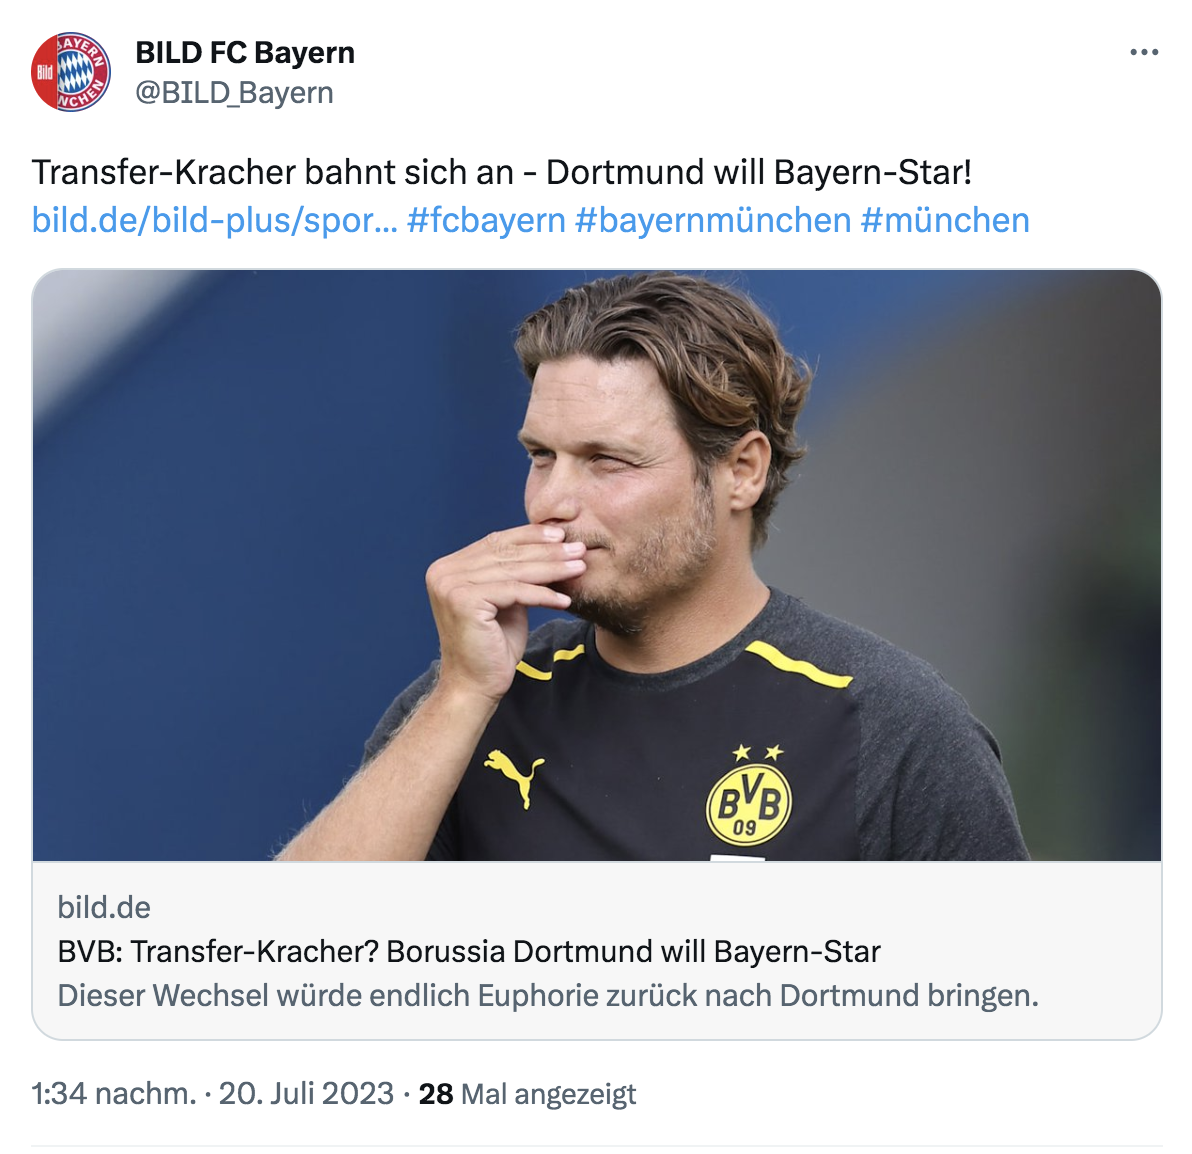The height and width of the screenshot is (1154, 1192).
Task: View the "Mal angezeigt" views label
Action: (548, 1094)
